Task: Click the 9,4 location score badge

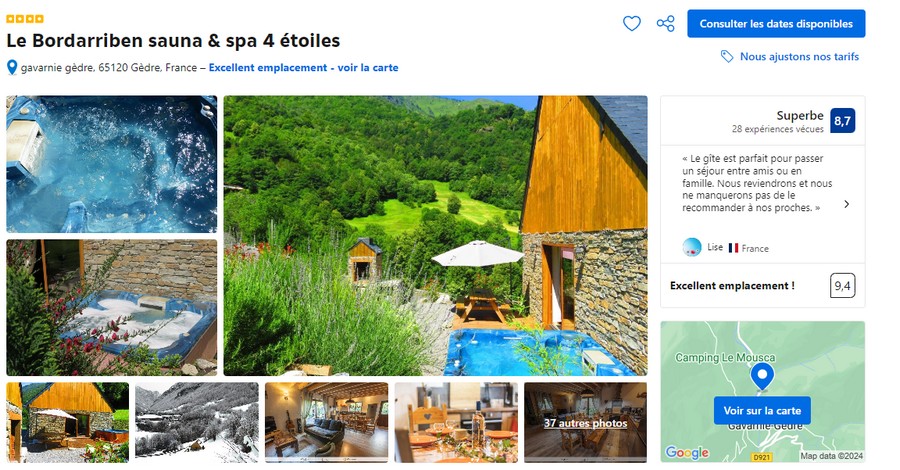Action: [x=842, y=285]
